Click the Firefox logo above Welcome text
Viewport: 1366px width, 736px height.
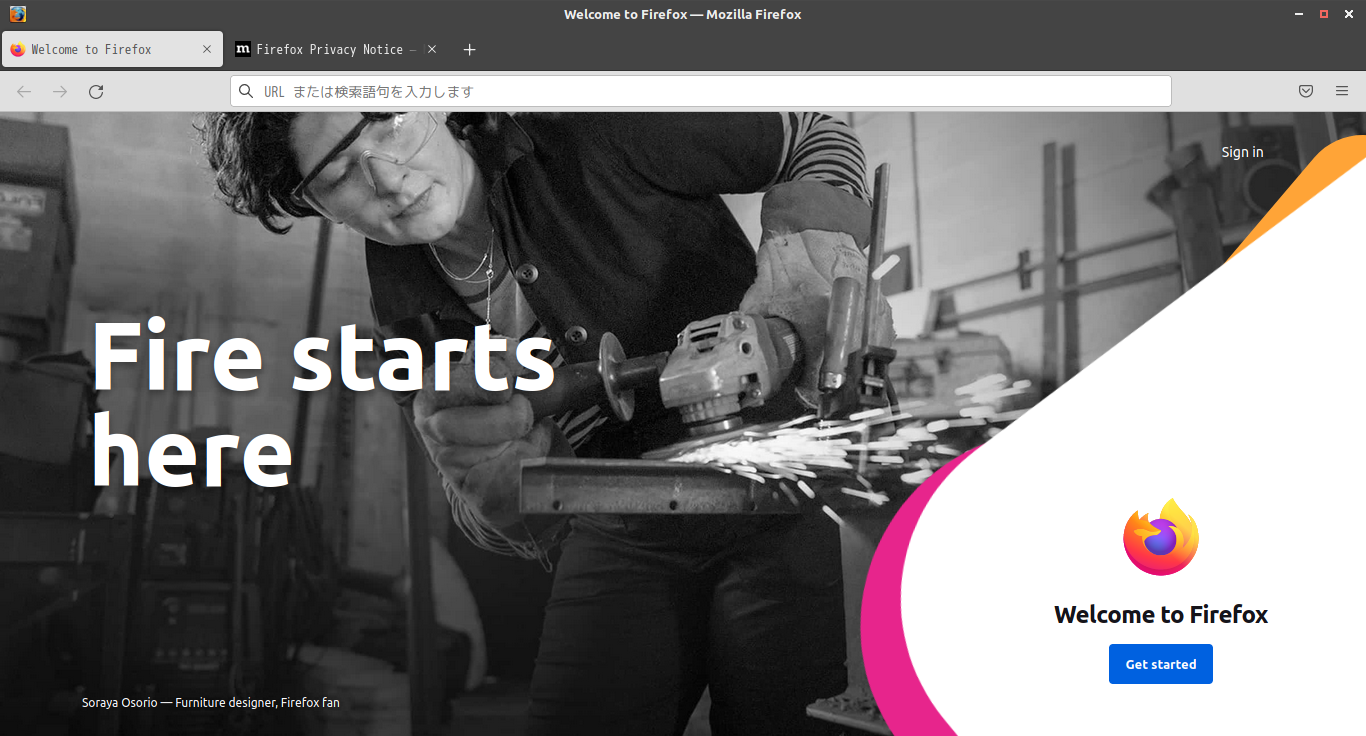tap(1161, 537)
